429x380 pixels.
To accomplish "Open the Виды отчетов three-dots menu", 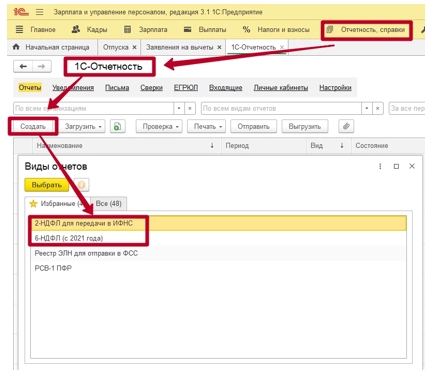I will tap(380, 166).
